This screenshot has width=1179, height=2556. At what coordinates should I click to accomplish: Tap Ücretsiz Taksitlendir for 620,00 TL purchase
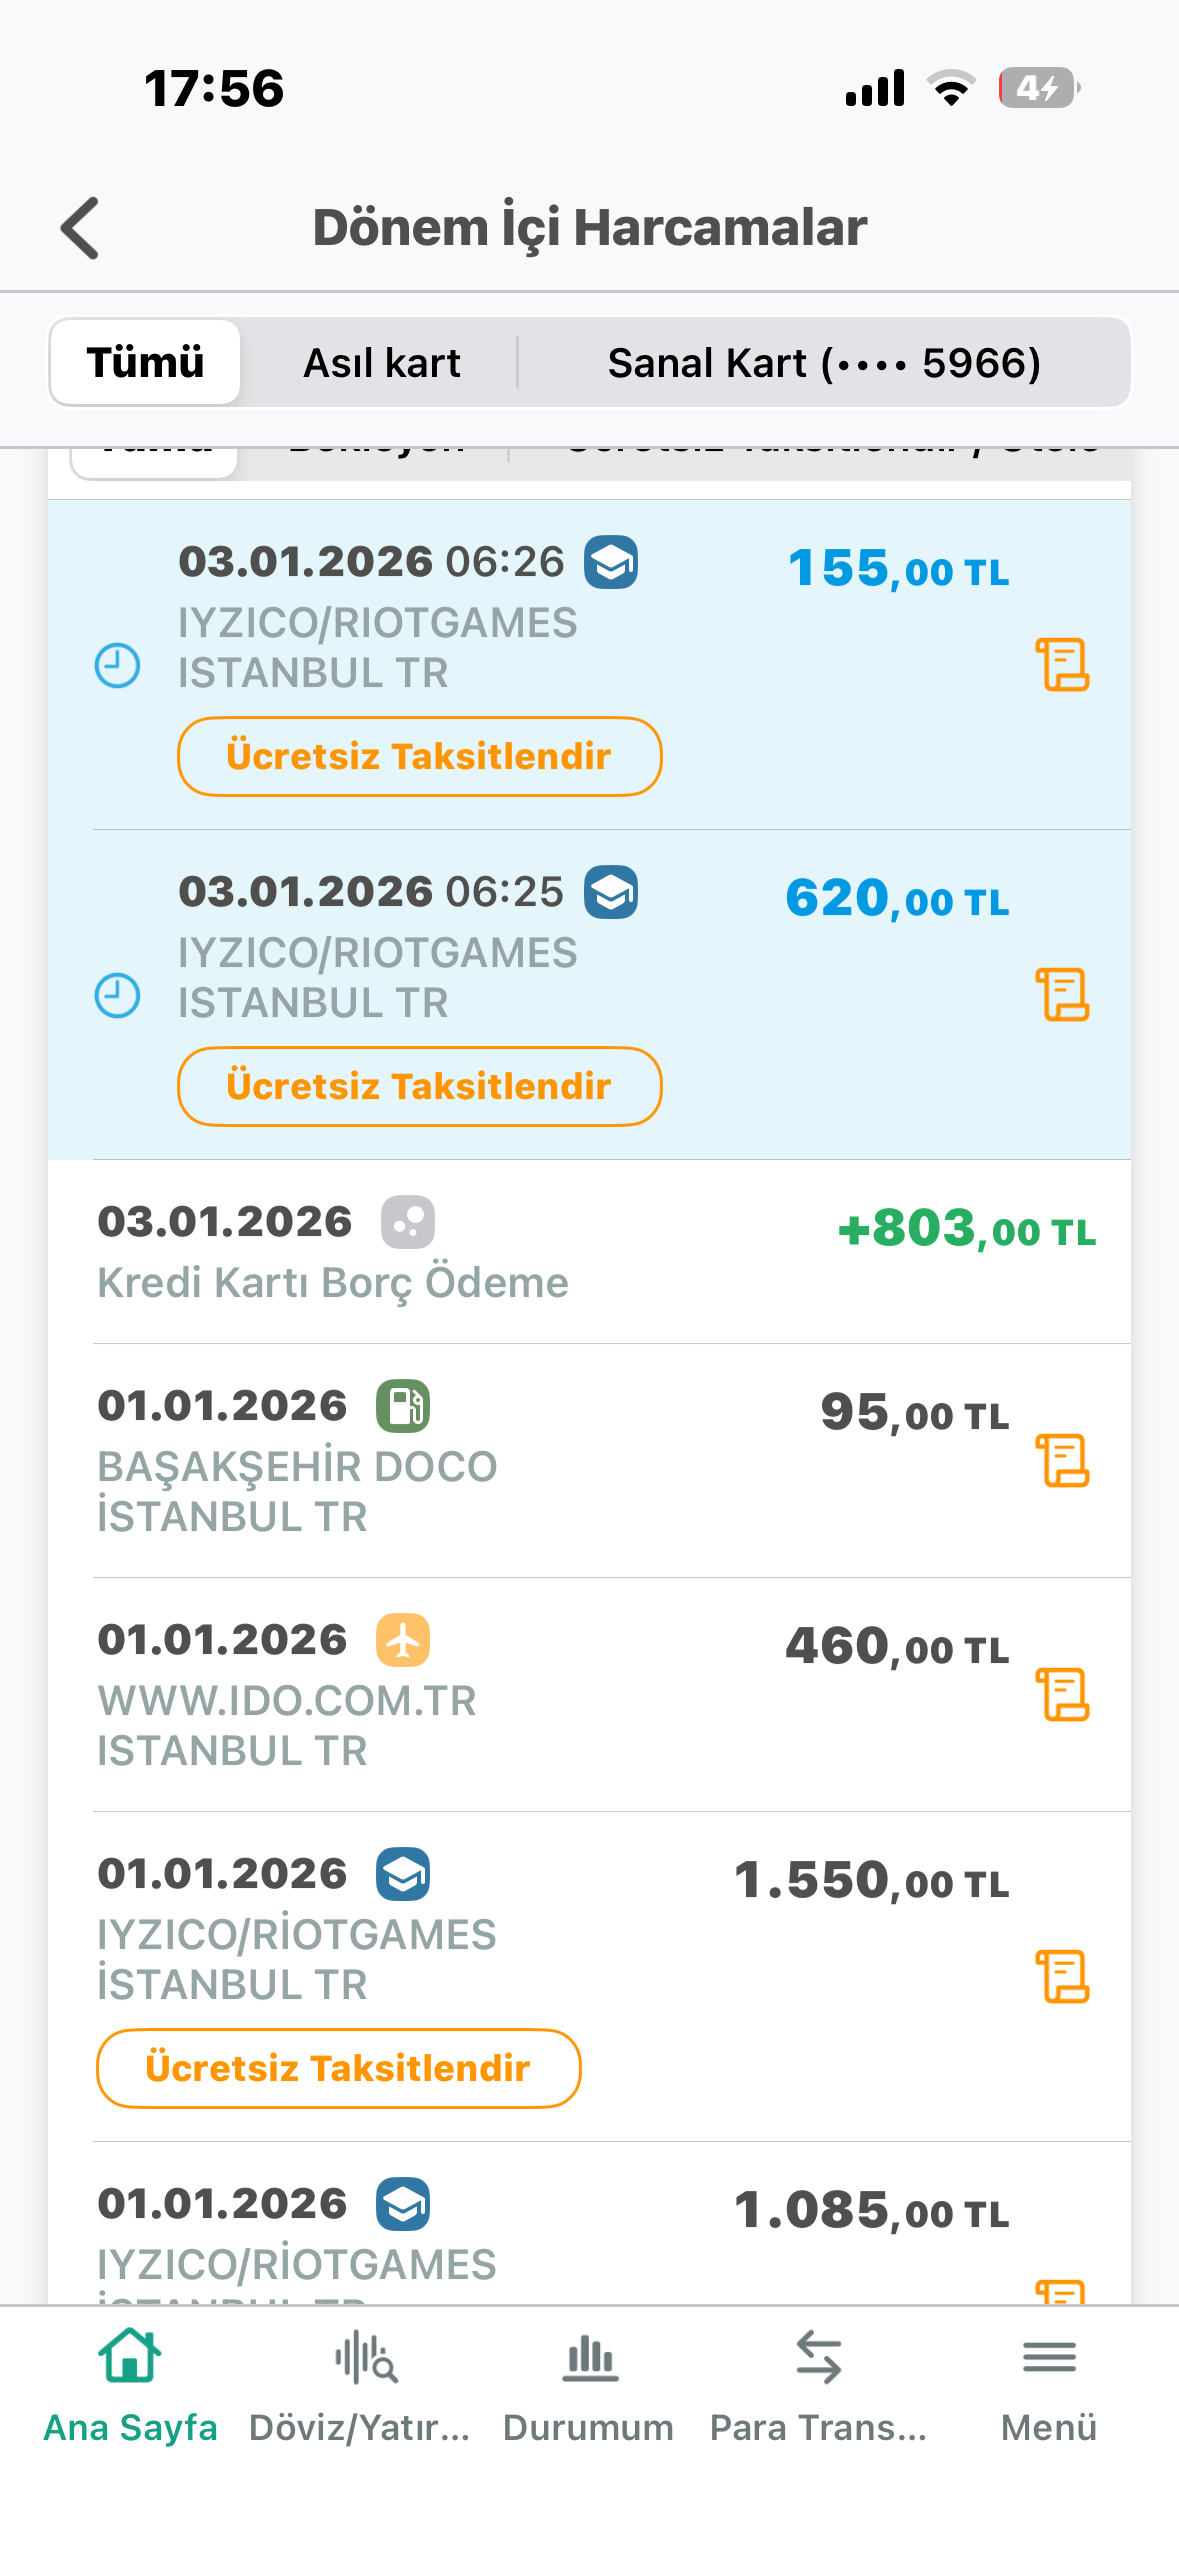(420, 1086)
